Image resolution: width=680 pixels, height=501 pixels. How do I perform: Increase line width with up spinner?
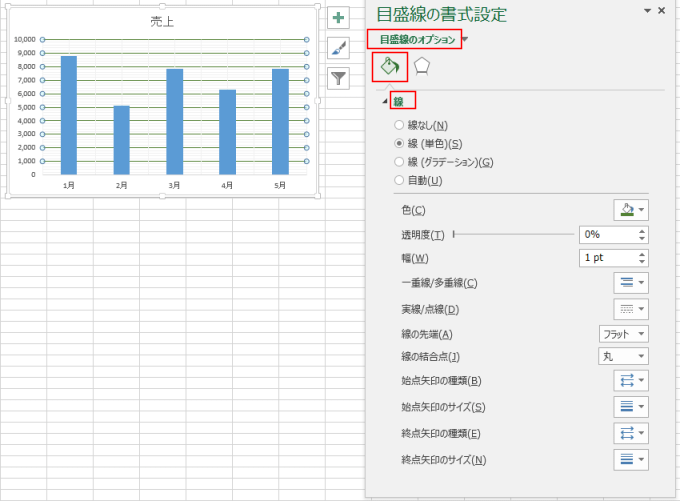pyautogui.click(x=642, y=255)
